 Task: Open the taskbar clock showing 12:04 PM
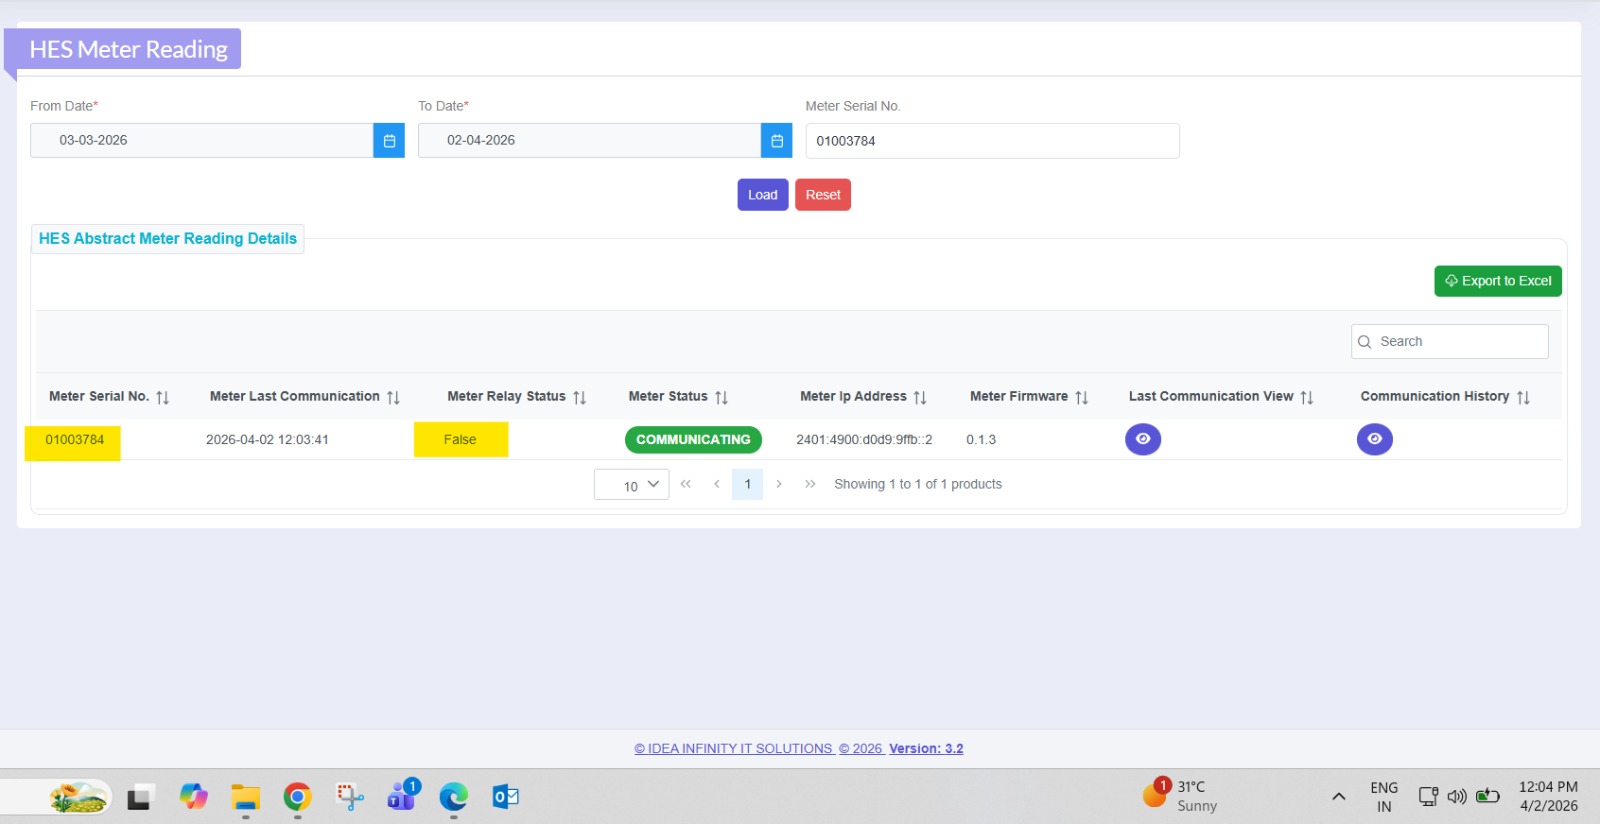(x=1548, y=797)
